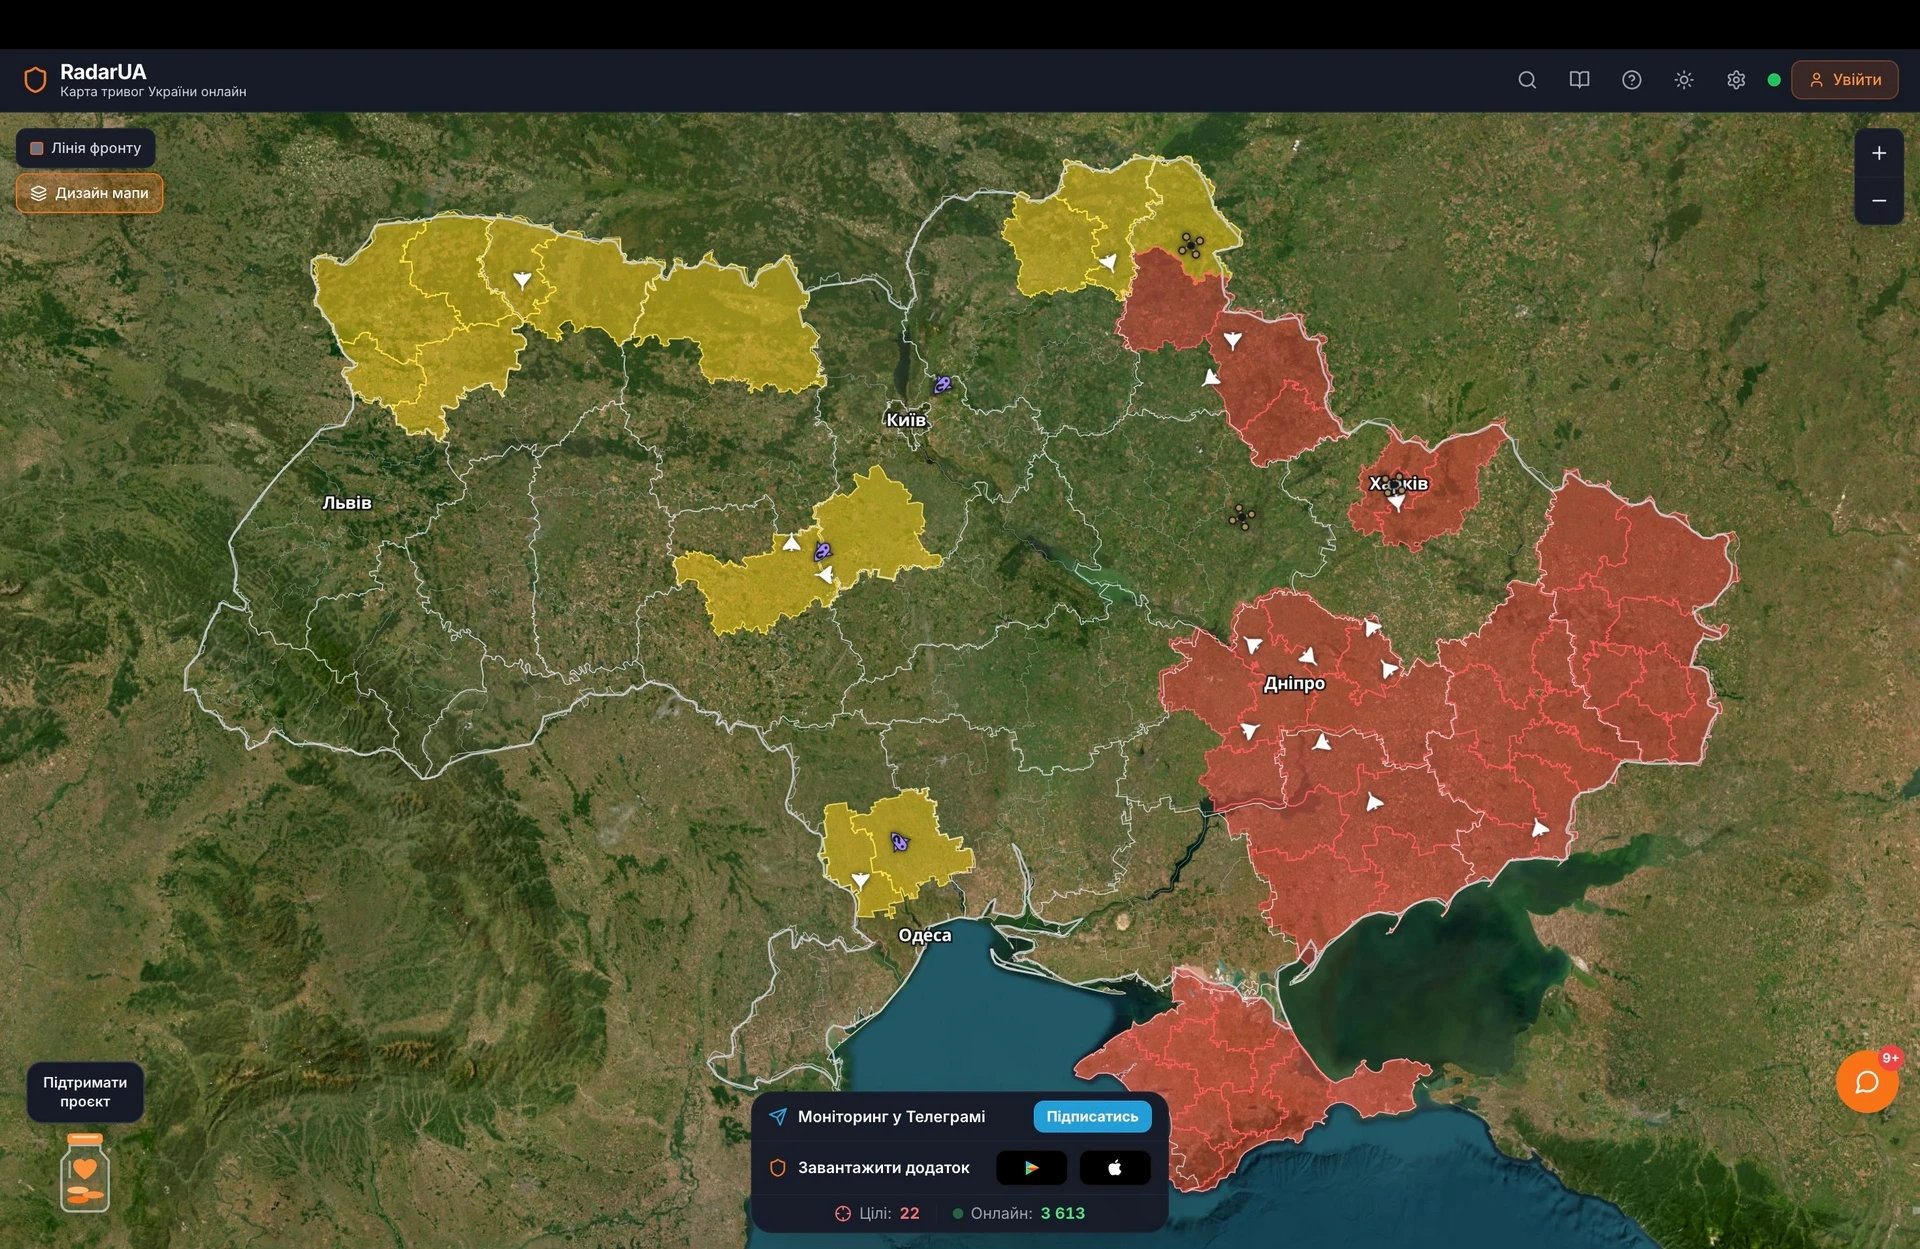Toggle the light theme sun icon
This screenshot has height=1249, width=1920.
1684,80
